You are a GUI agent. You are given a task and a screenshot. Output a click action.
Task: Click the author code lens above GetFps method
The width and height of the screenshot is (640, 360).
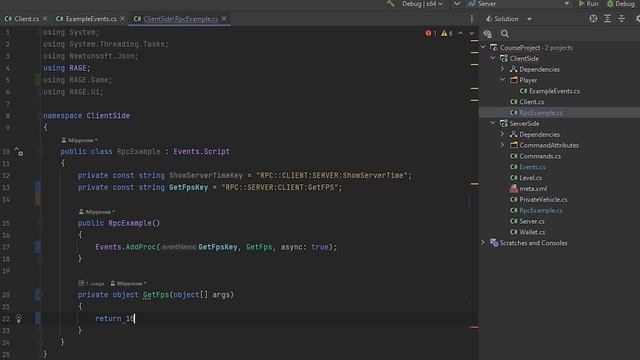coord(128,283)
